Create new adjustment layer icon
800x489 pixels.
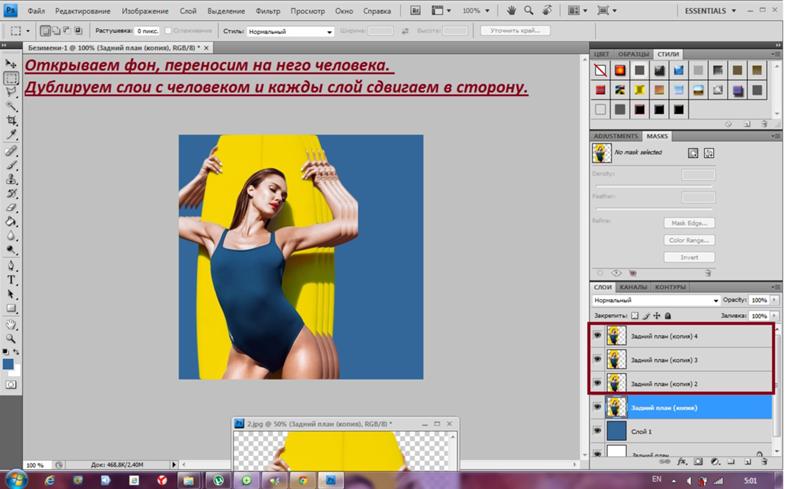[715, 461]
